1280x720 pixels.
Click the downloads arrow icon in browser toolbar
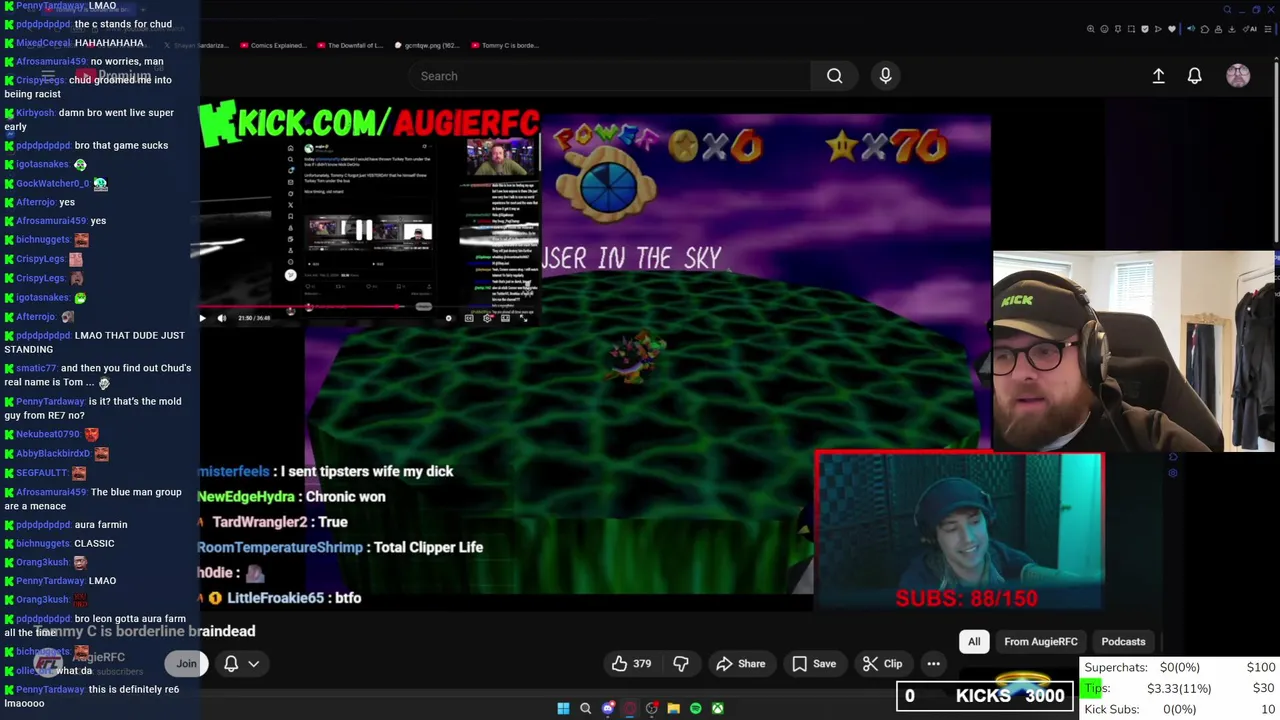pos(1232,29)
